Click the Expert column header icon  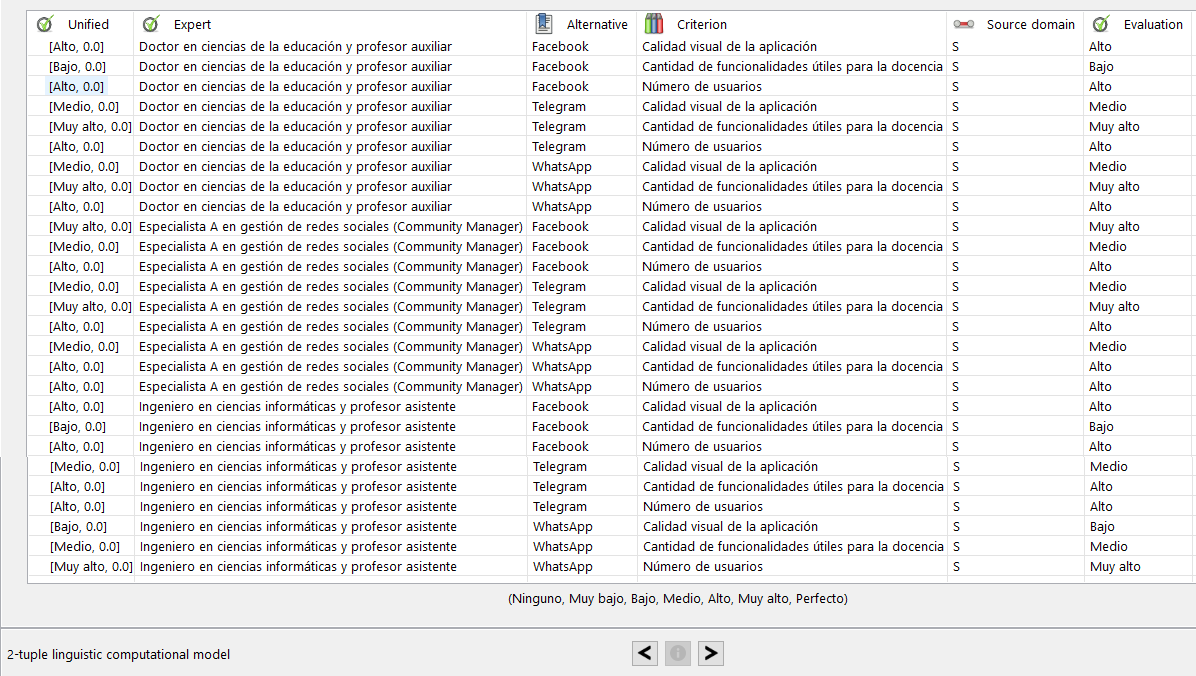tap(151, 24)
